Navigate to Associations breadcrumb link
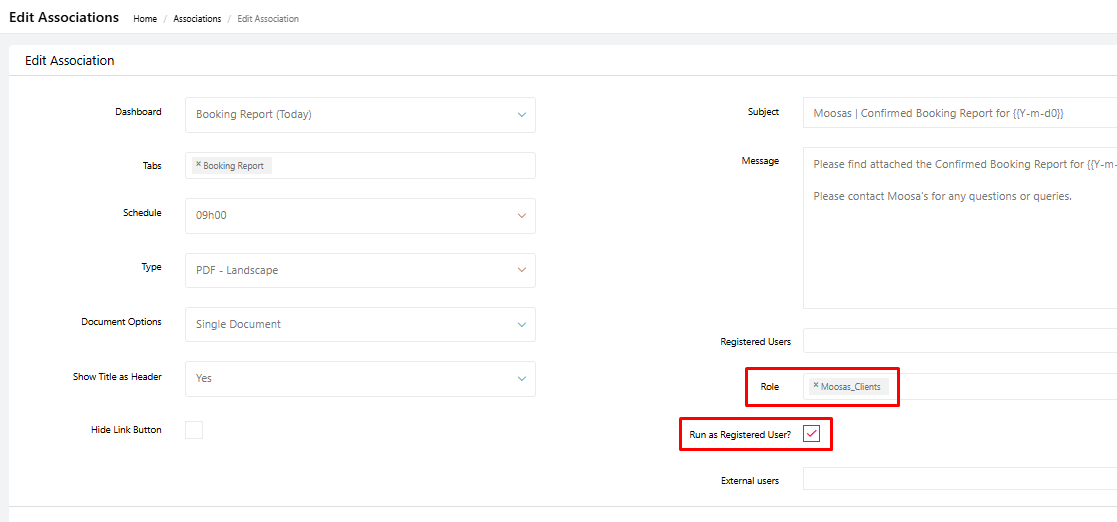The image size is (1117, 522). coord(197,19)
